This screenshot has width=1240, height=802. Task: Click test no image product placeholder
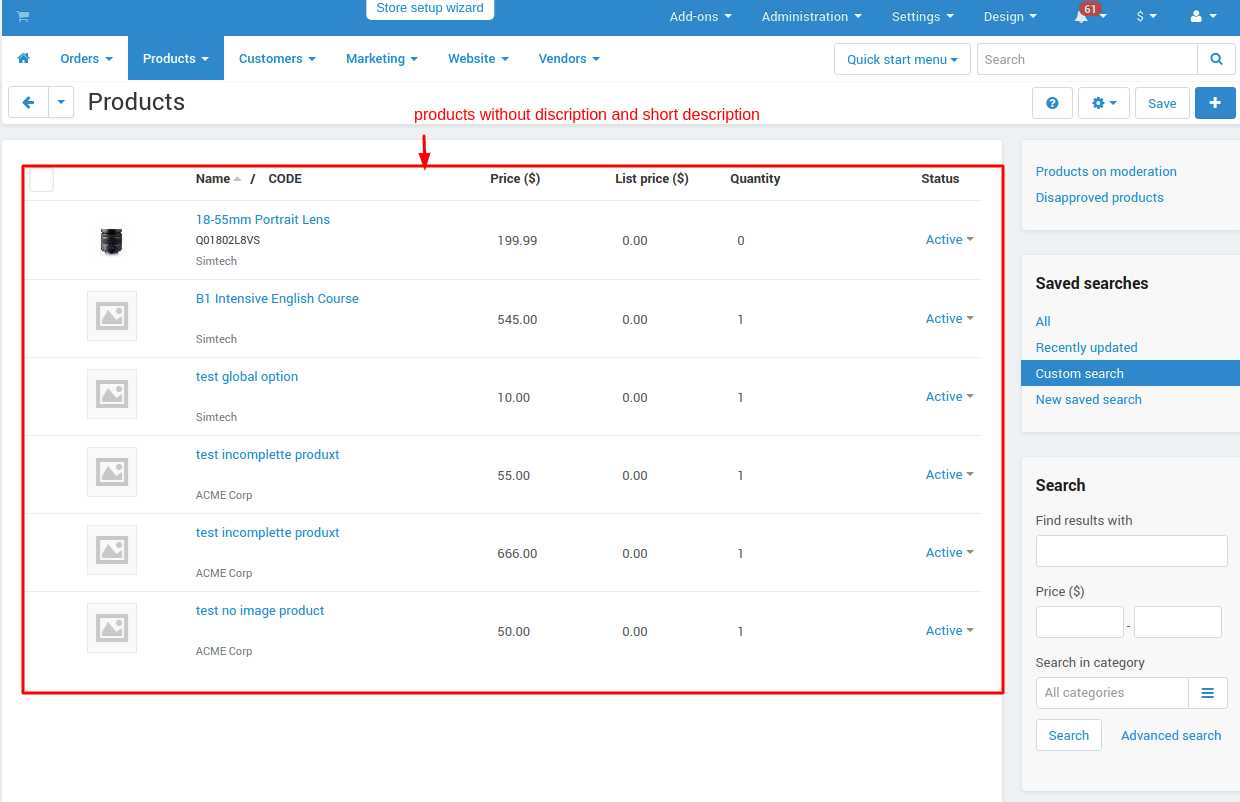[112, 628]
